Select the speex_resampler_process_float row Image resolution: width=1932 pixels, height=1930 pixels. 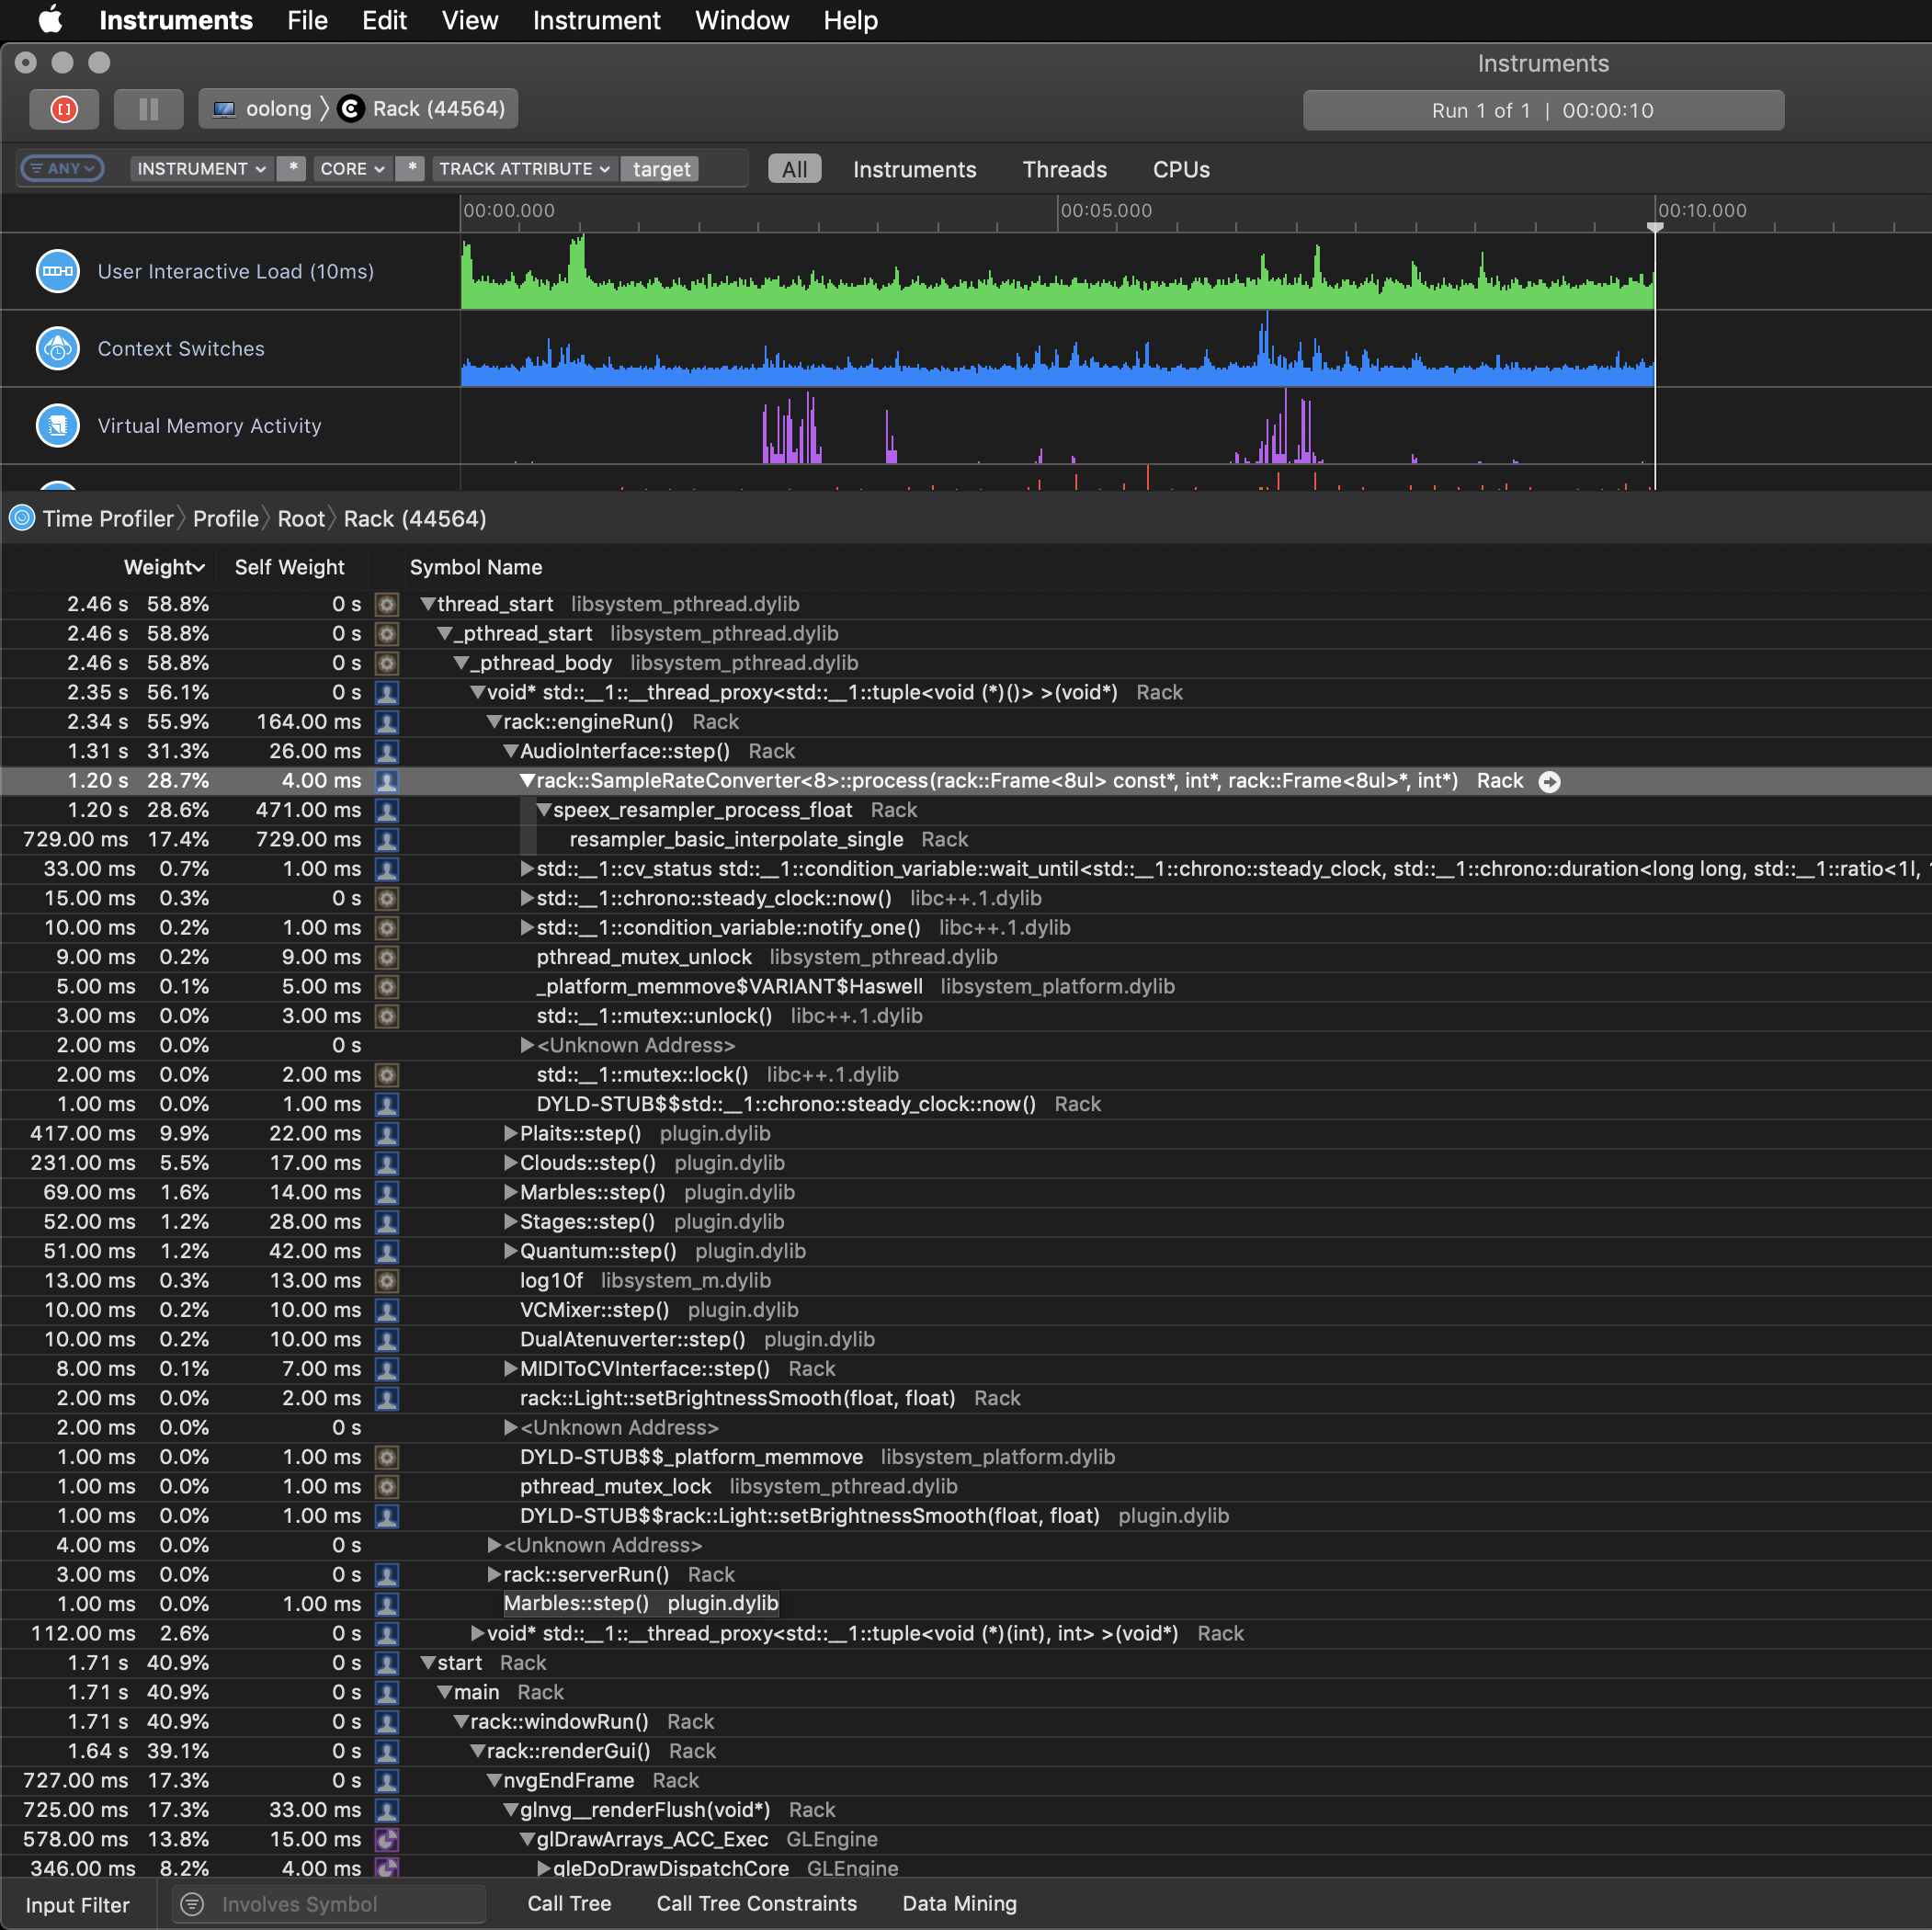coord(966,810)
